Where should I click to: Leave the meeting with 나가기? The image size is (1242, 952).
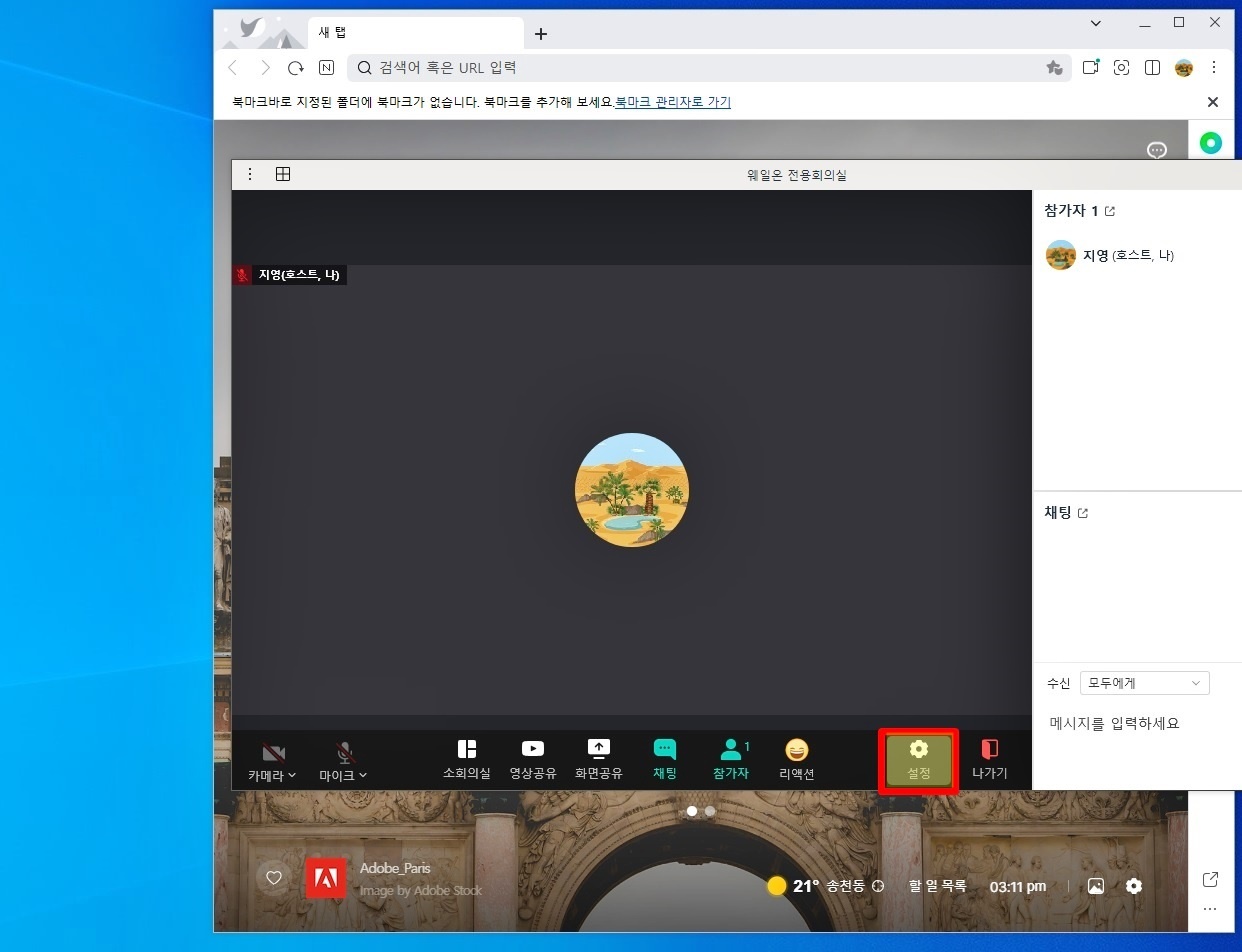click(990, 760)
